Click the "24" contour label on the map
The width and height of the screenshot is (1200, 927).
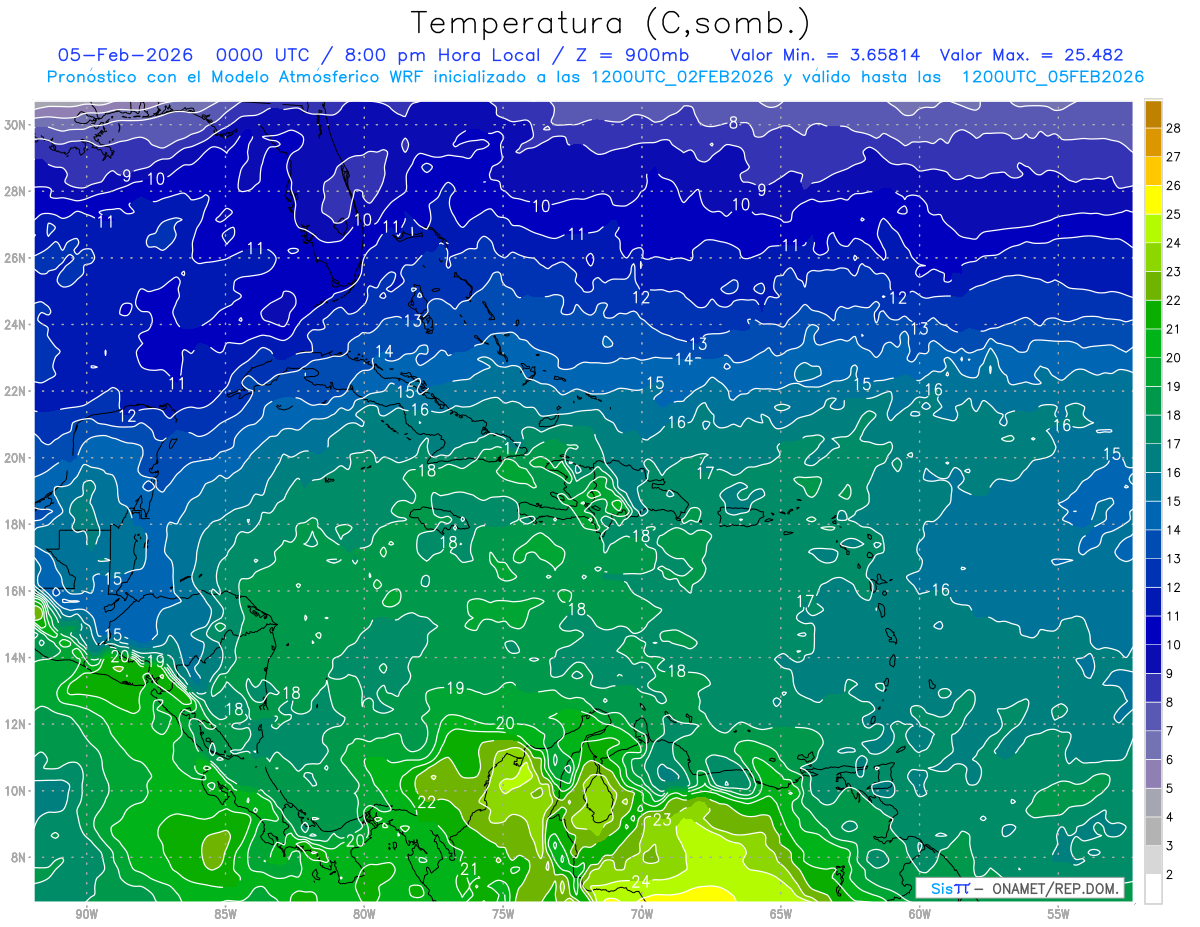tap(641, 881)
